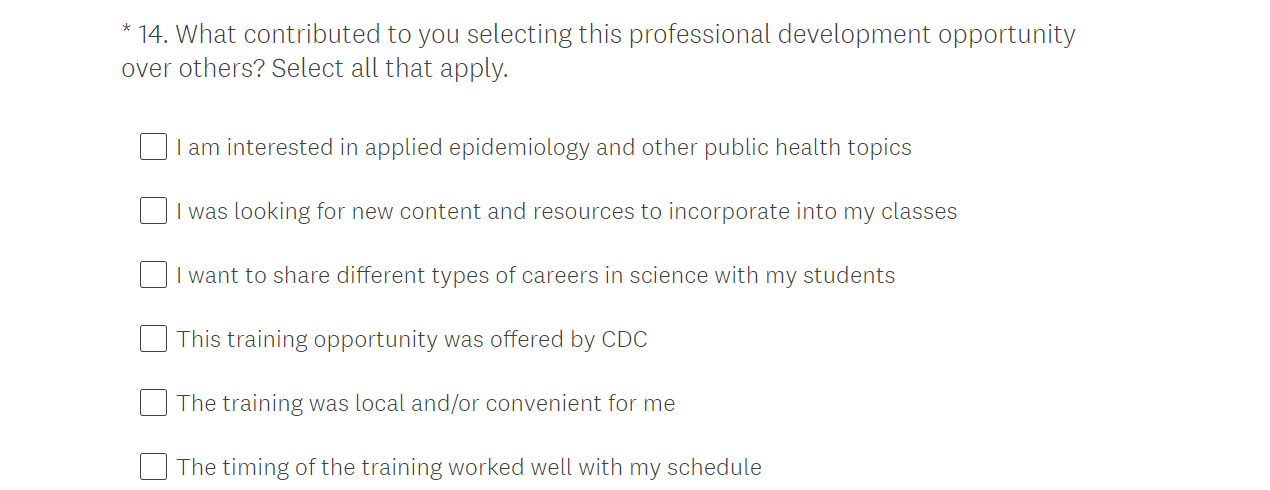This screenshot has height=490, width=1270.
Task: Click the required asterisk before question 14
Action: point(126,31)
